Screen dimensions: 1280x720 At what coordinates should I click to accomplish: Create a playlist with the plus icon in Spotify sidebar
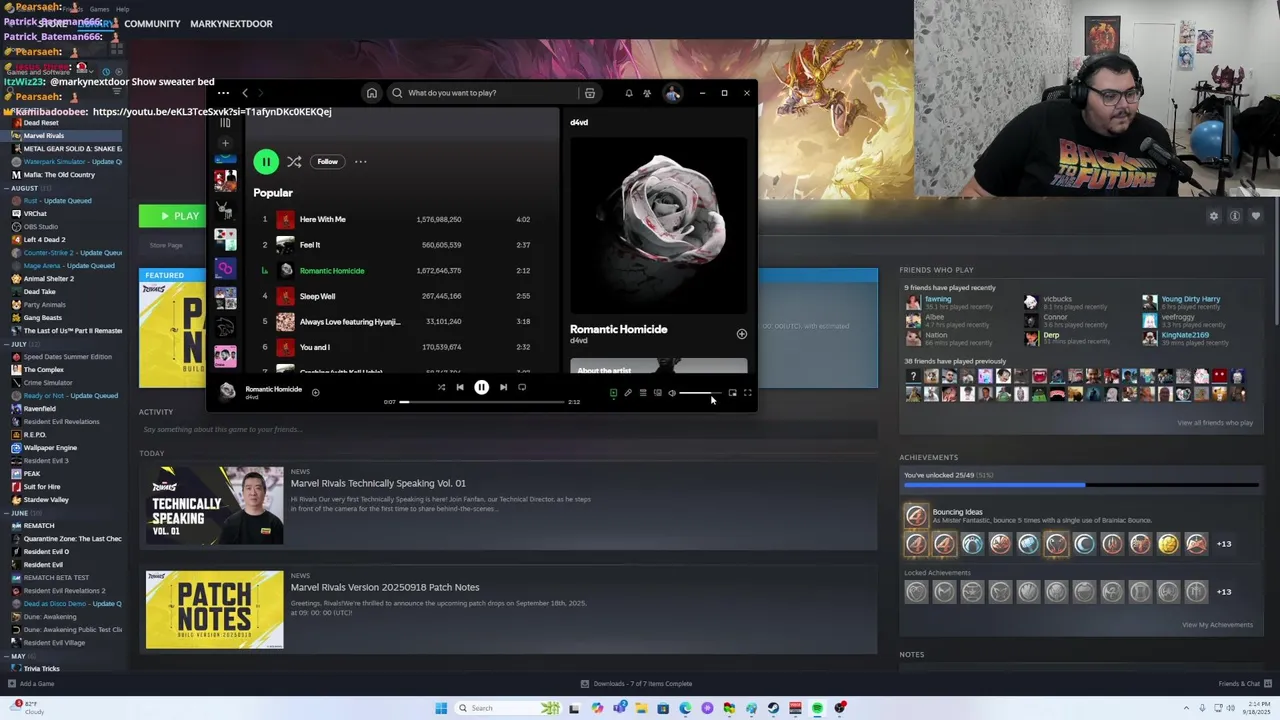225,143
